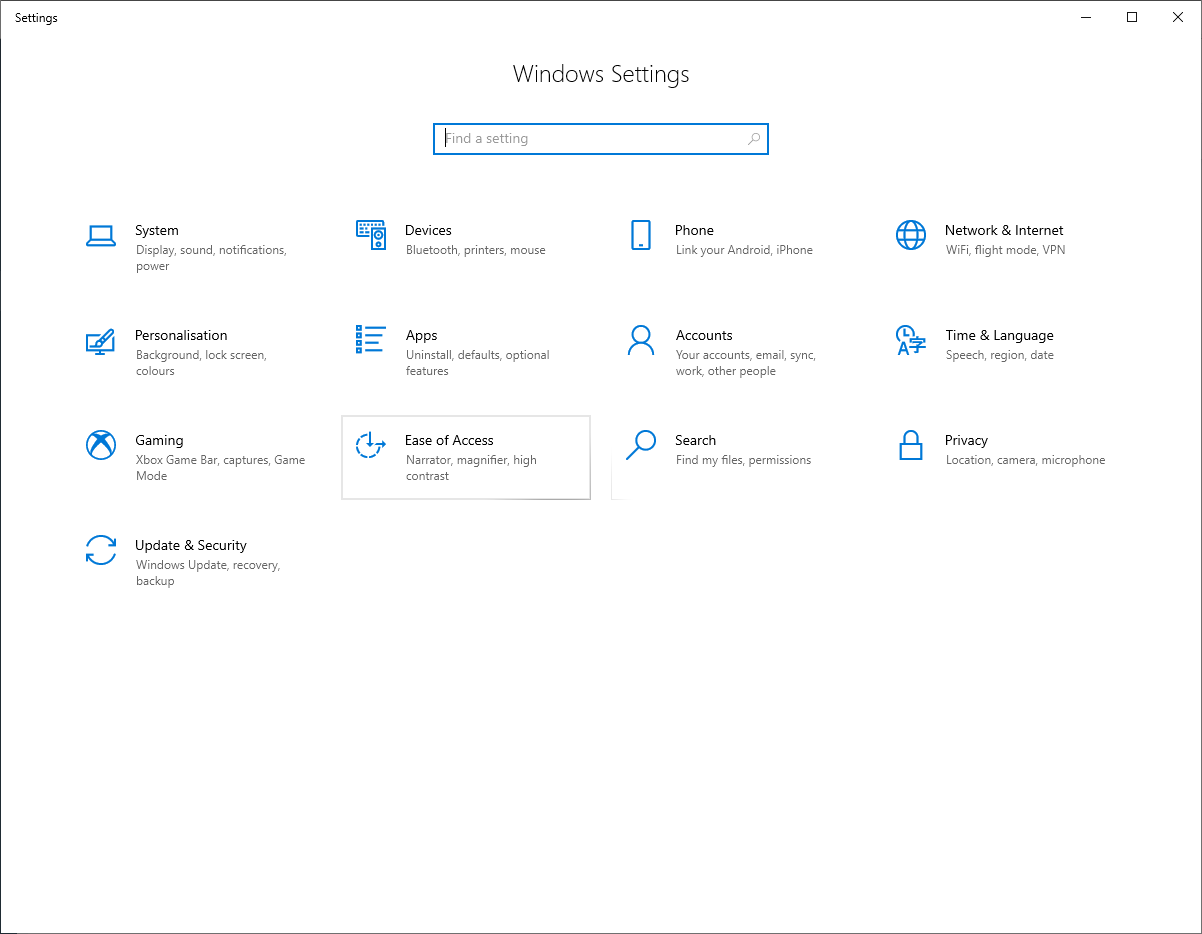Focus the 'Find a setting' search field
The height and width of the screenshot is (934, 1202).
pyautogui.click(x=601, y=139)
